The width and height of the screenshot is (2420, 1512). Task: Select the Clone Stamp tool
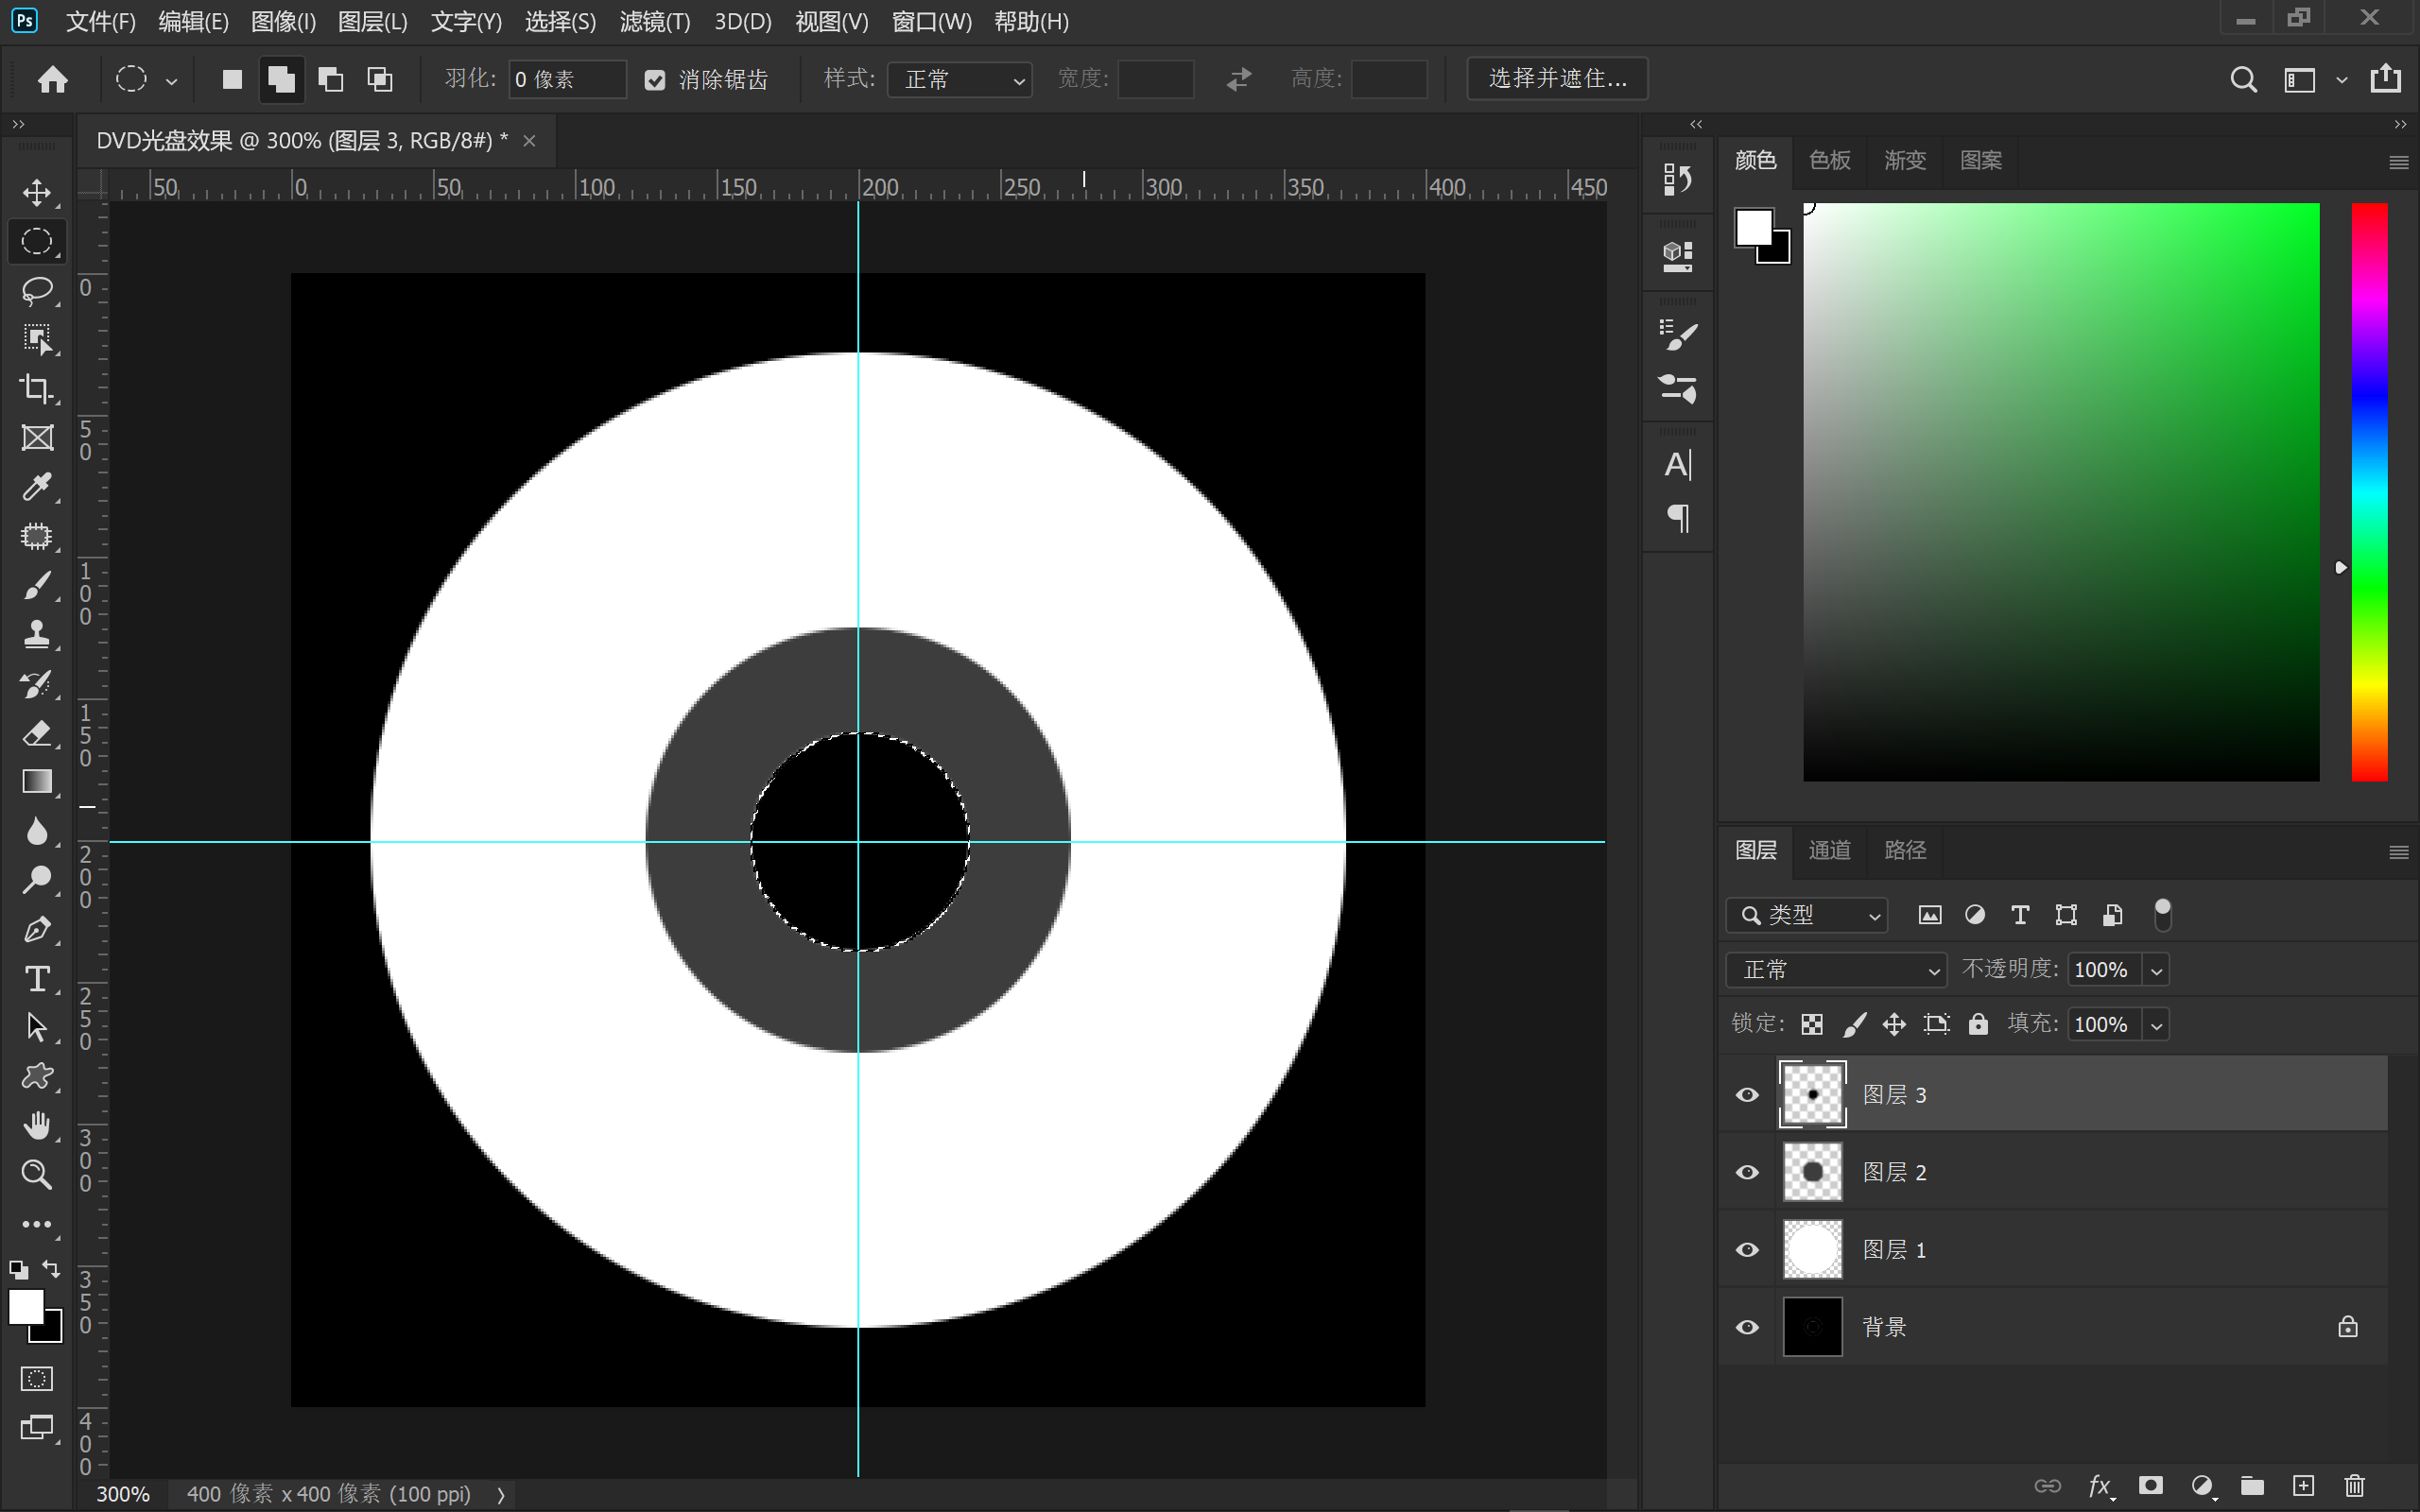point(37,634)
